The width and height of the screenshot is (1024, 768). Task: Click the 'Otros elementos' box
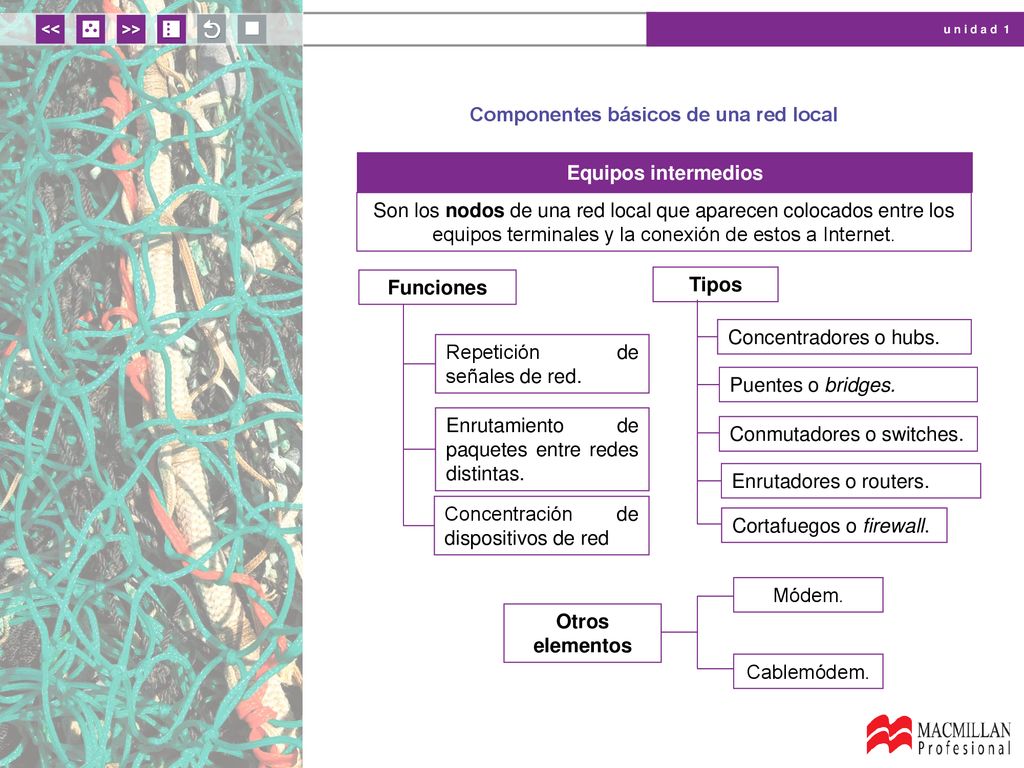coord(582,633)
